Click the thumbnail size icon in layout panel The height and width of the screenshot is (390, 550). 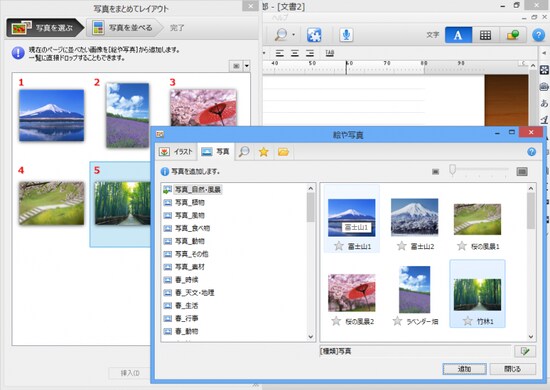[x=236, y=66]
